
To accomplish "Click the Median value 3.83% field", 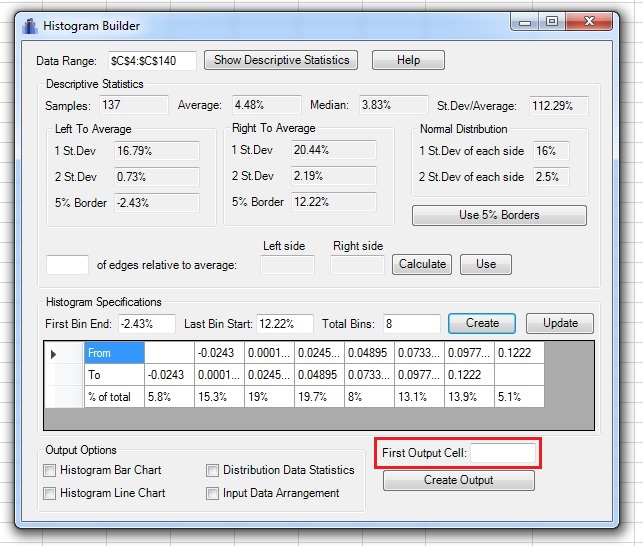I will click(x=394, y=105).
